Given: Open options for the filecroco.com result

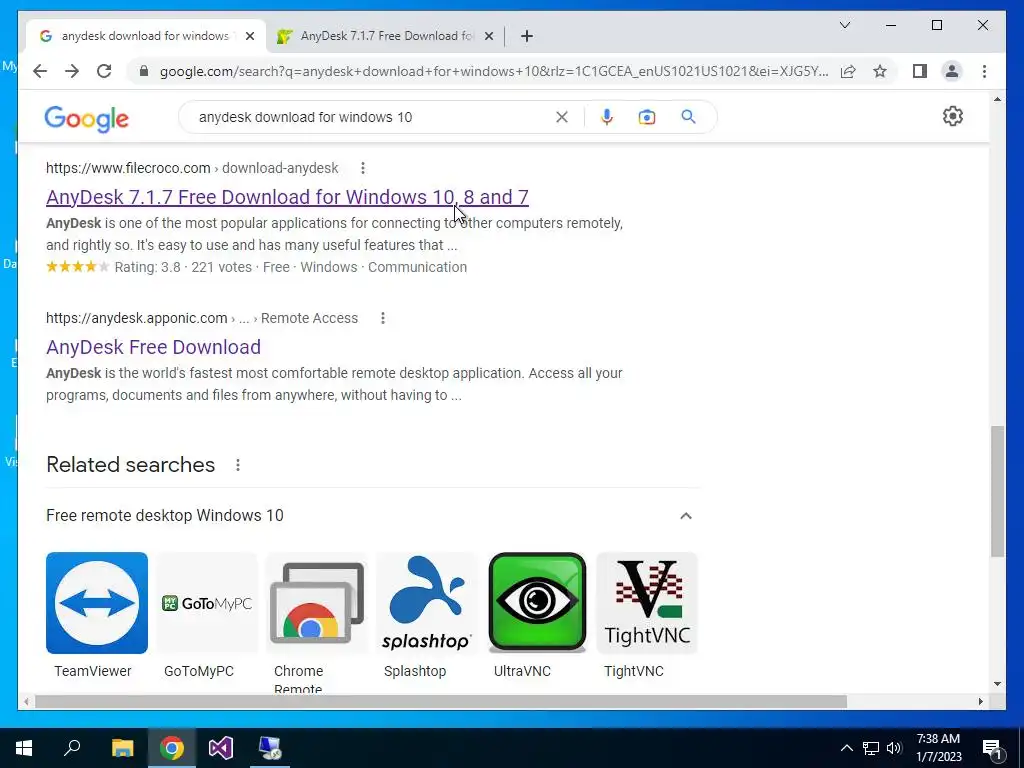Looking at the screenshot, I should coord(362,168).
